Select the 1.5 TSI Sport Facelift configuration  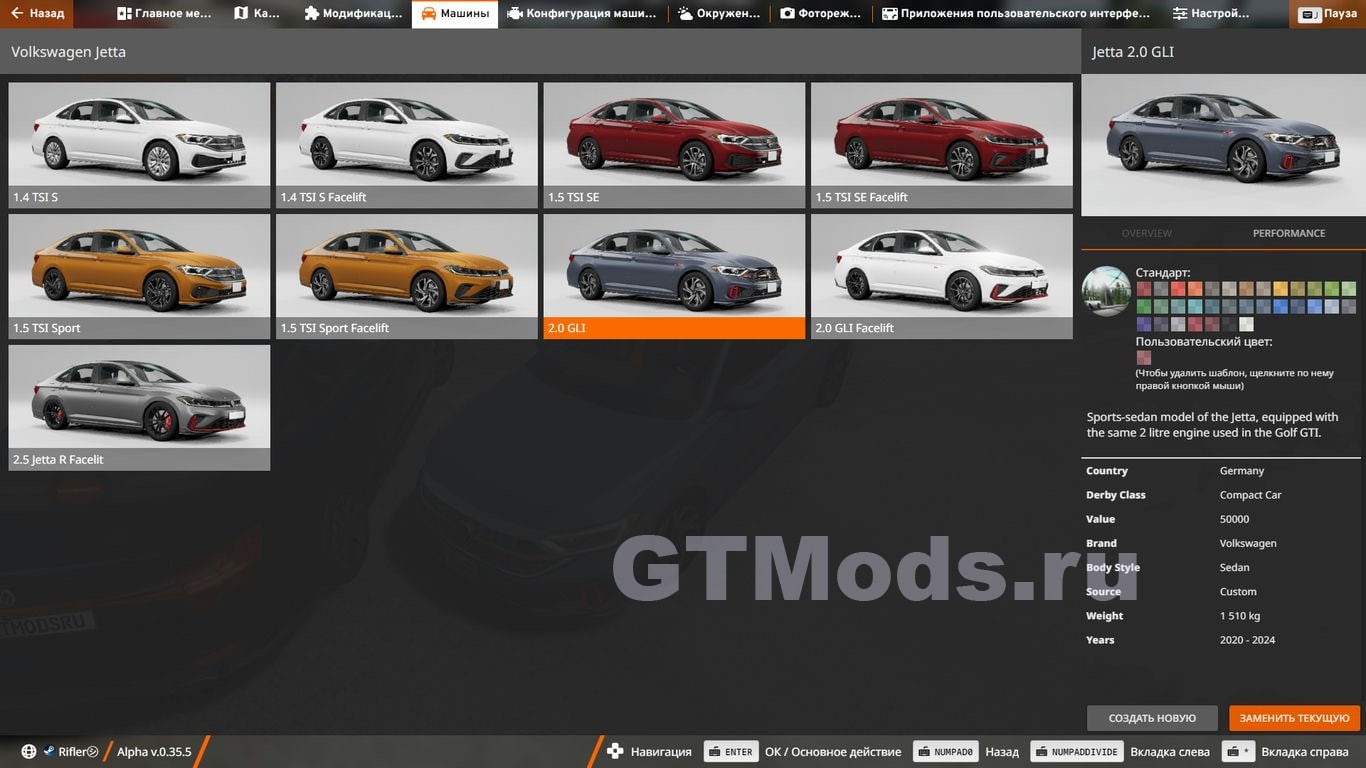[x=407, y=276]
